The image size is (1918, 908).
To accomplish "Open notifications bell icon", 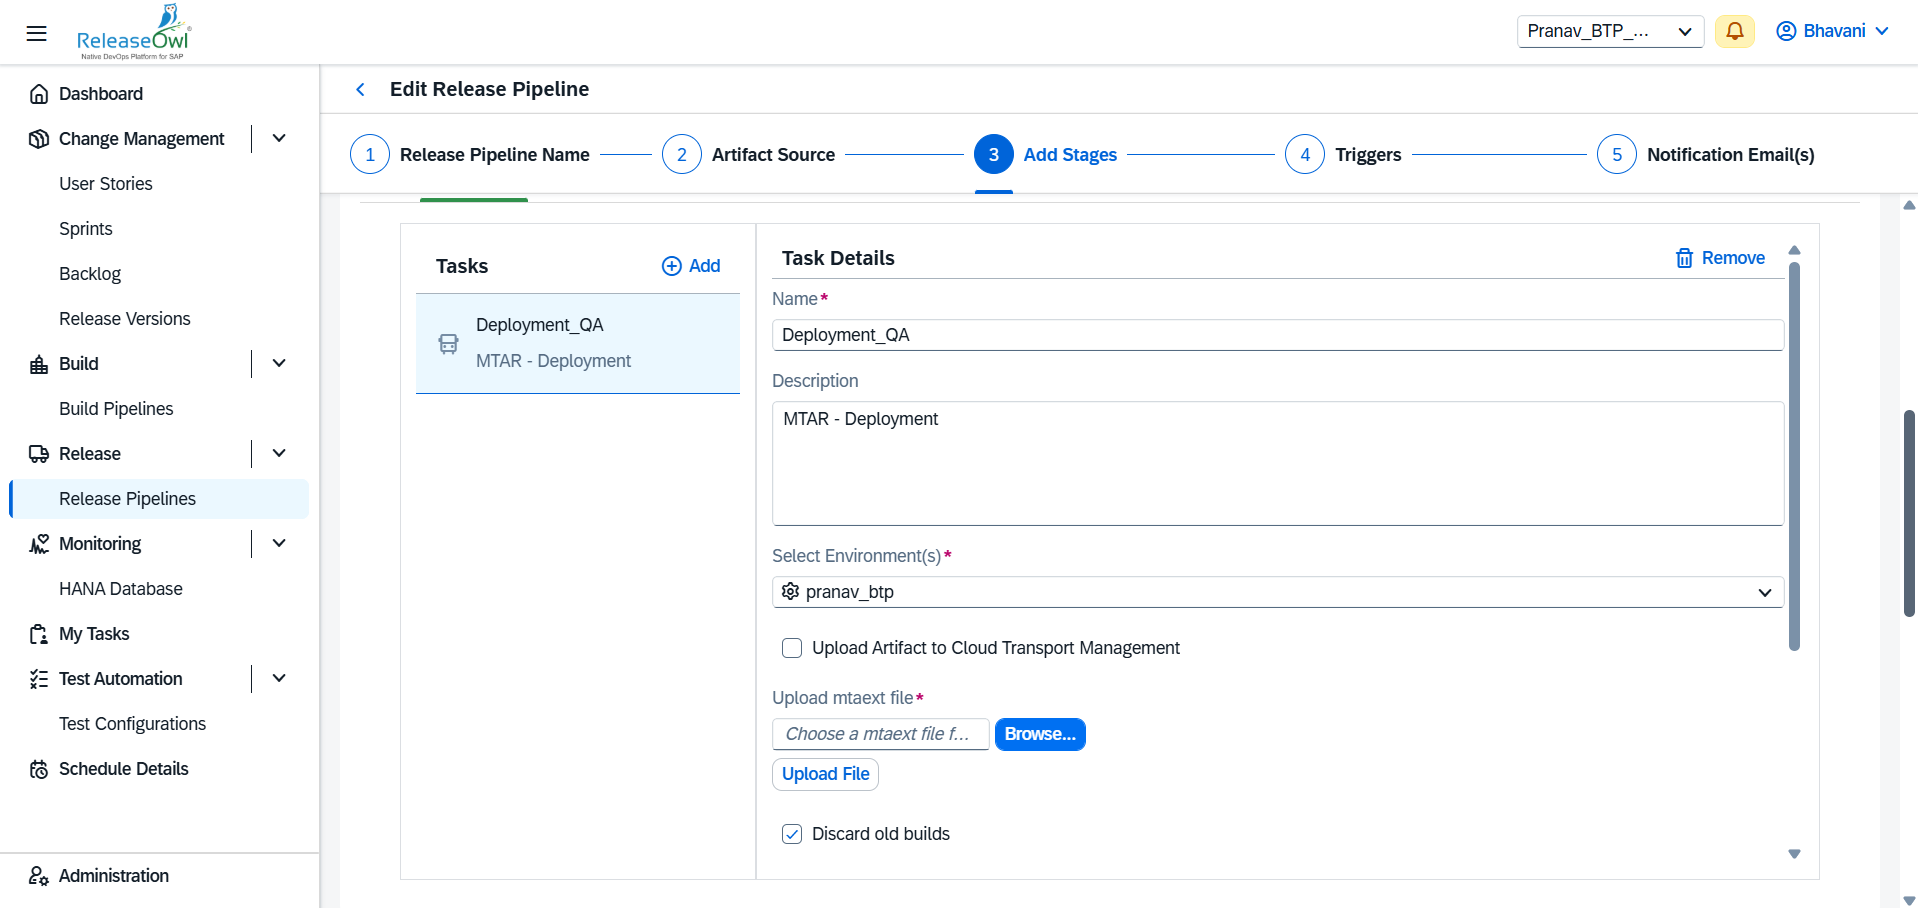I will coord(1734,31).
